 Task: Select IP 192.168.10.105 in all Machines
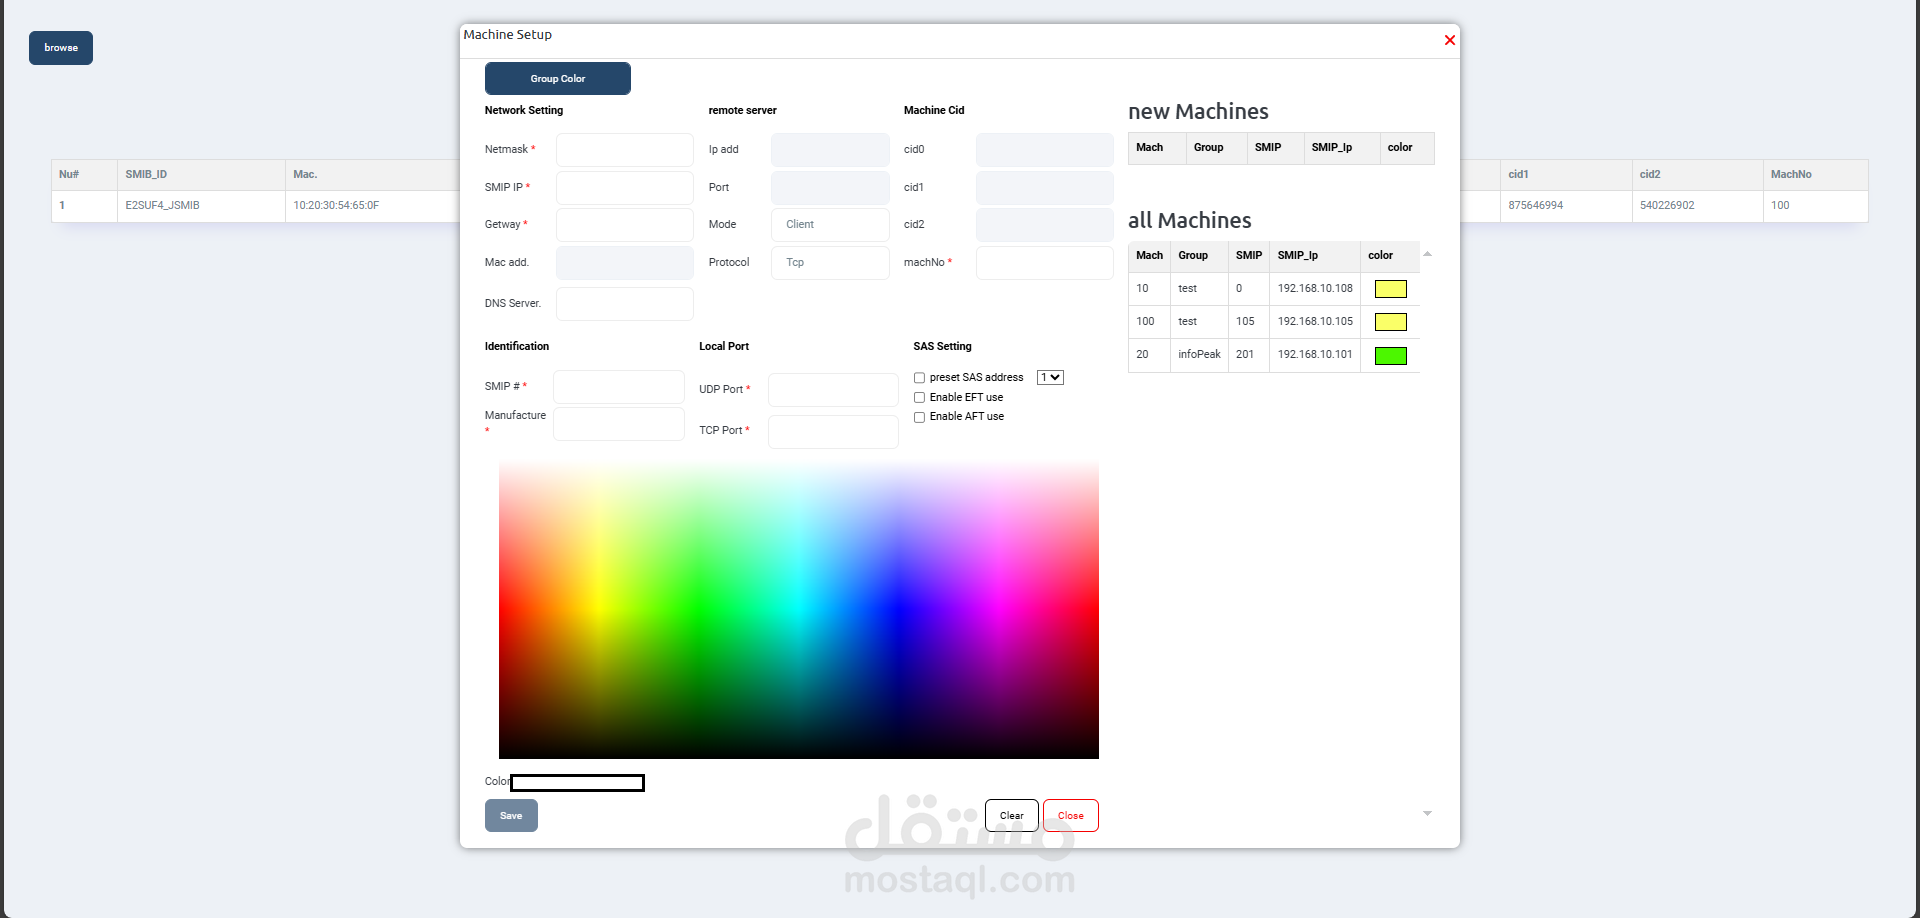[1315, 322]
